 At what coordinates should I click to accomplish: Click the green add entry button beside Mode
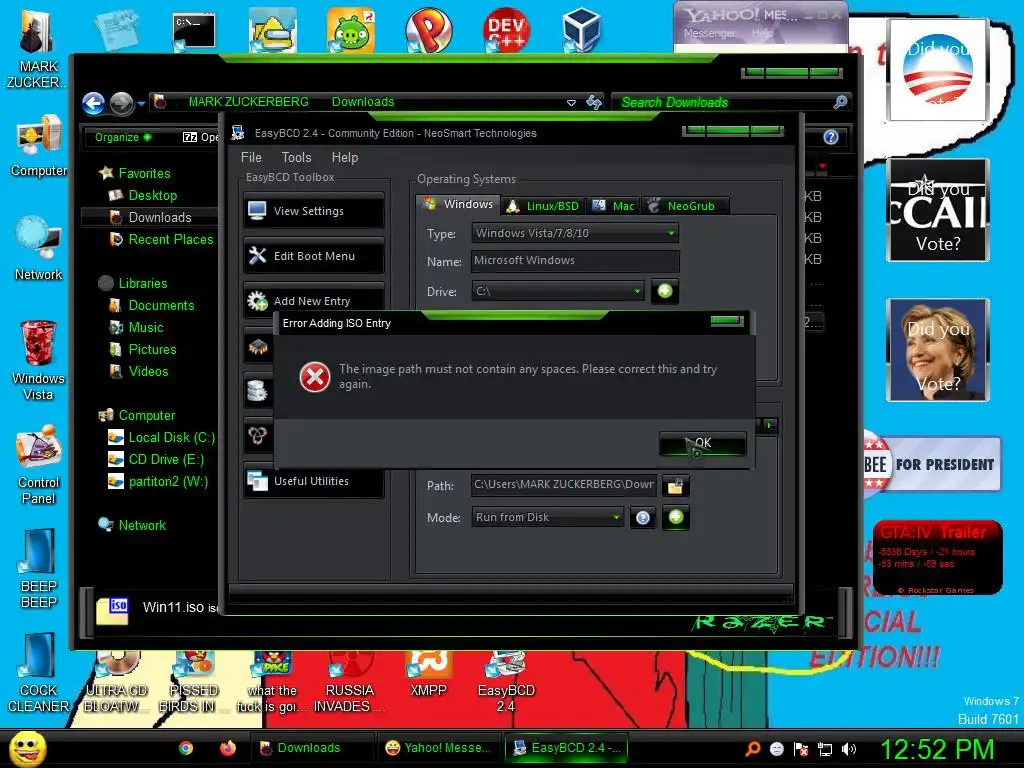point(676,517)
